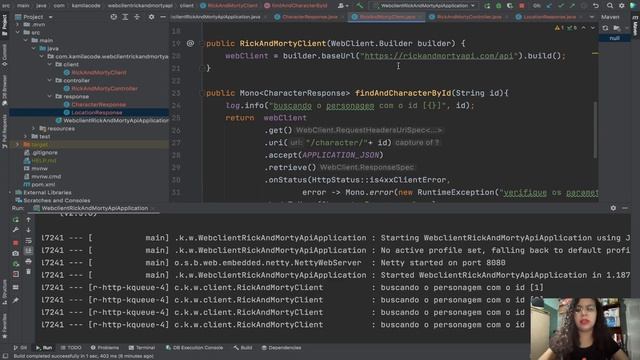
Task: Select opened file in Project panel
Action: [113, 17]
